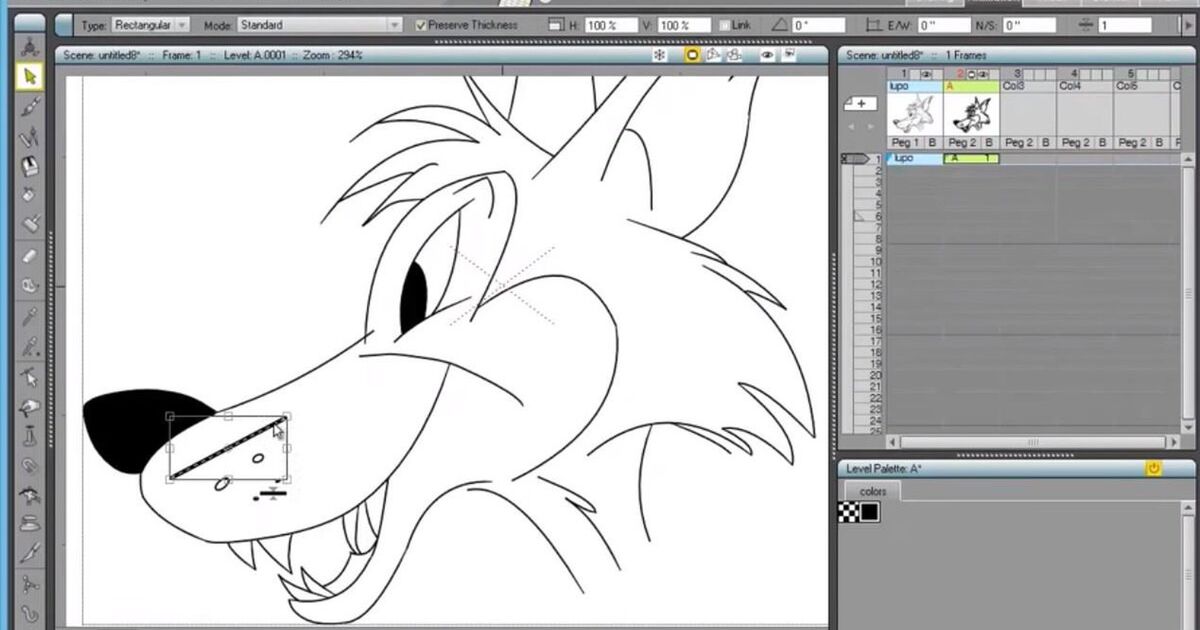Image resolution: width=1200 pixels, height=630 pixels.
Task: Toggle the highlighted yellow viewer mode icon
Action: (x=691, y=56)
